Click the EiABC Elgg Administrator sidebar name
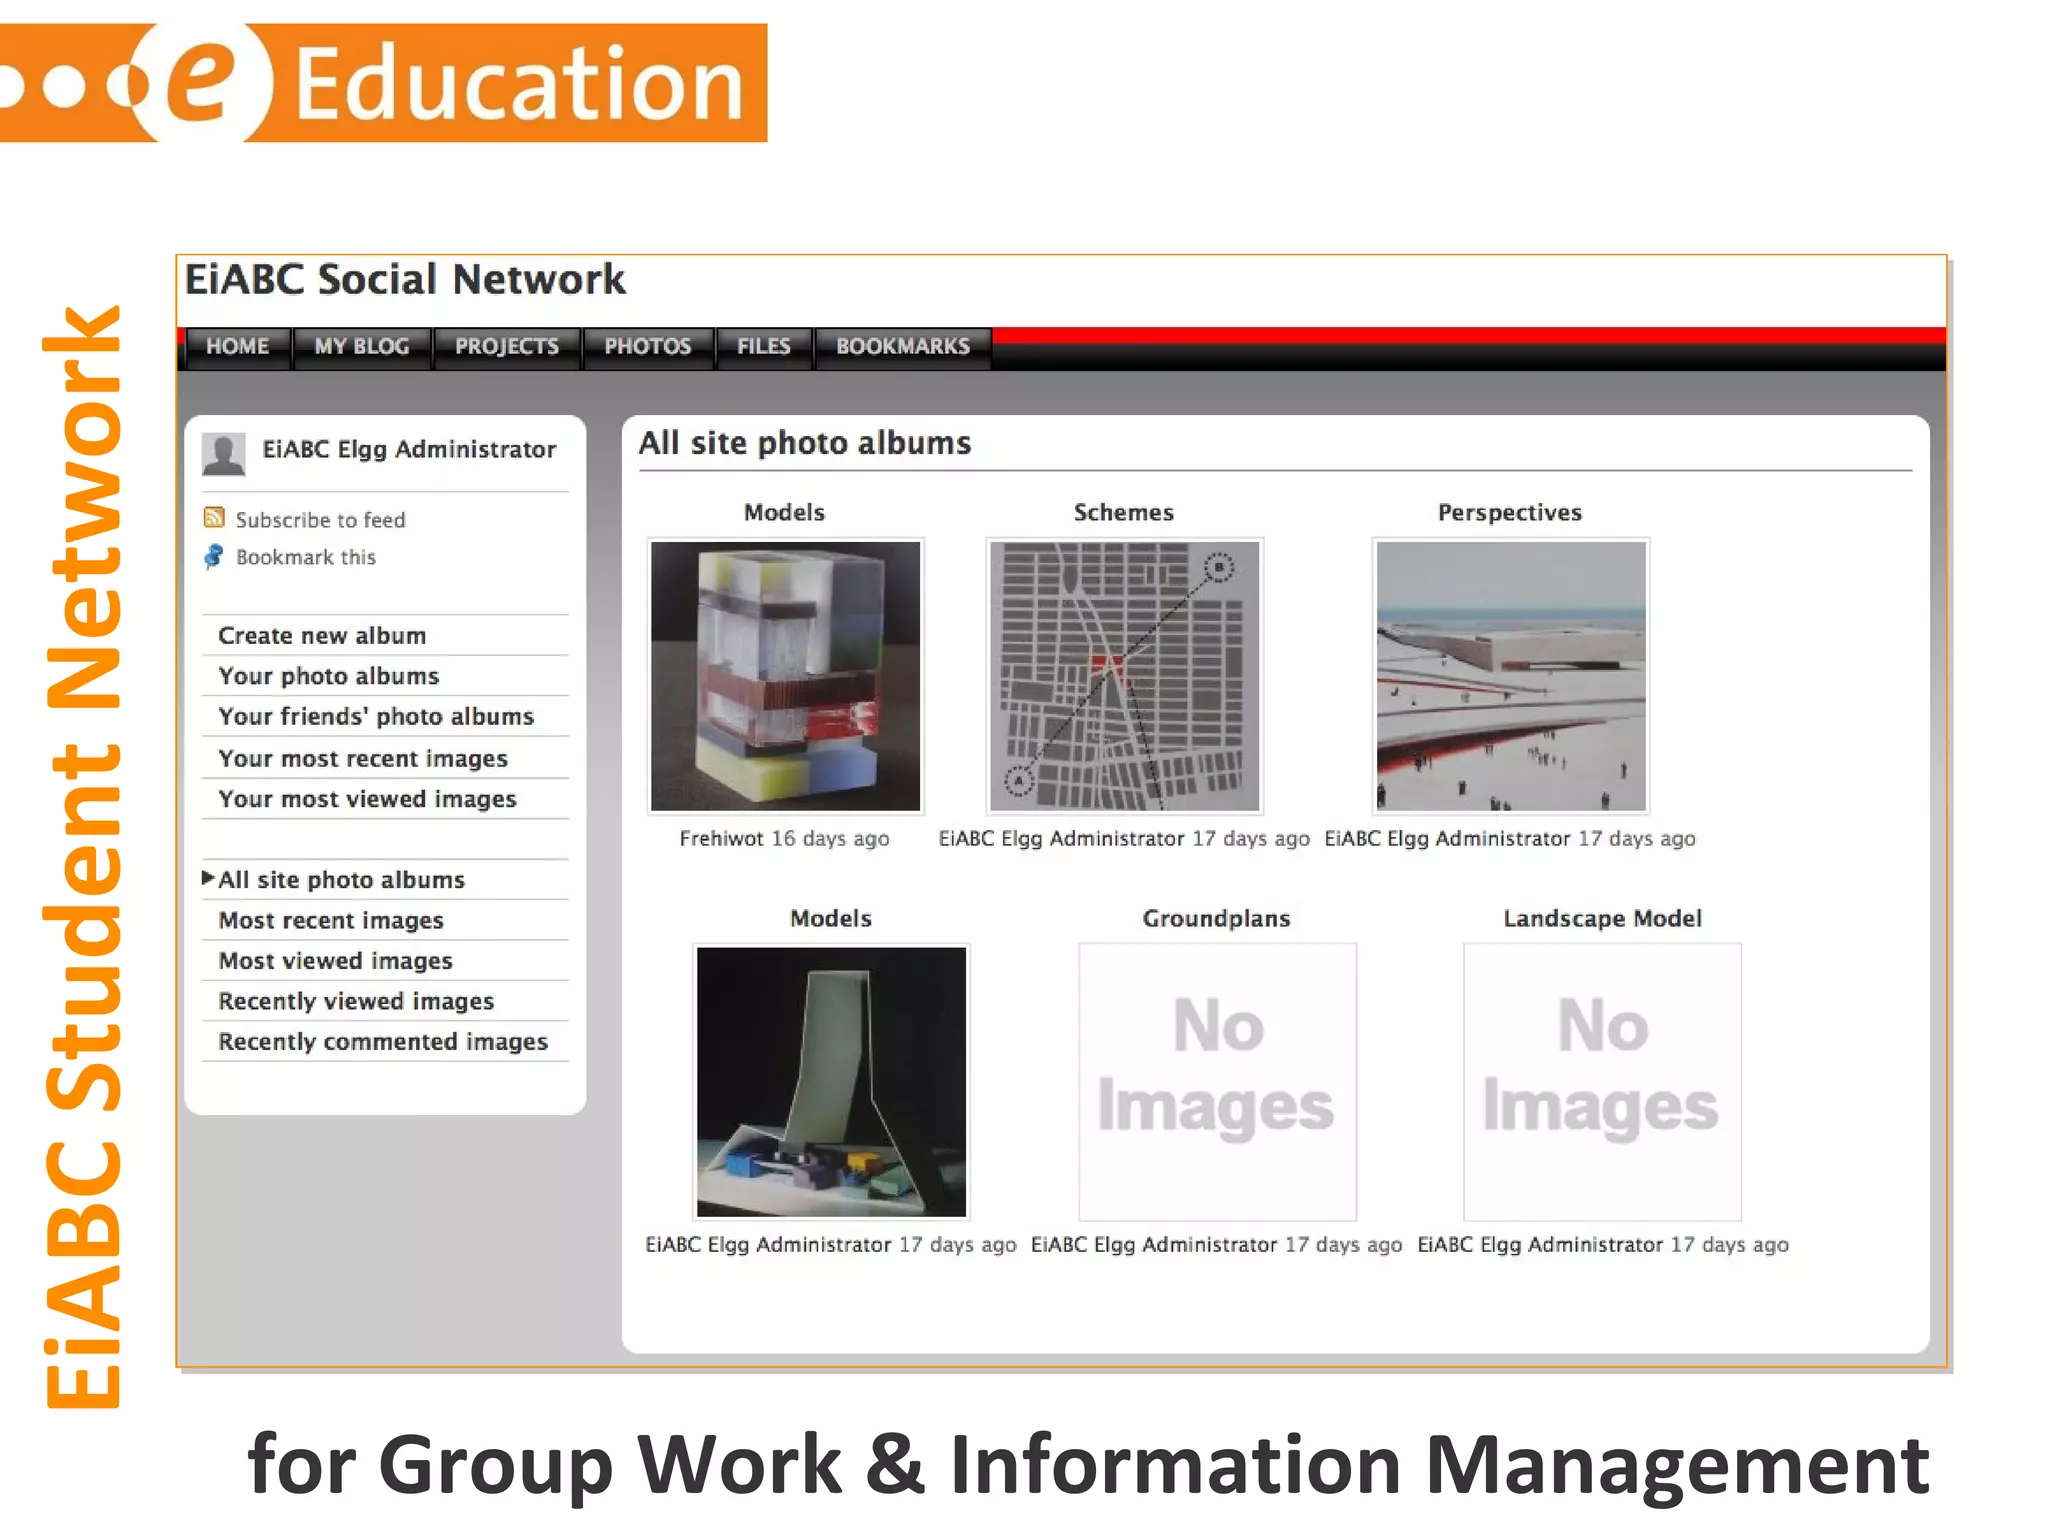 (x=409, y=449)
